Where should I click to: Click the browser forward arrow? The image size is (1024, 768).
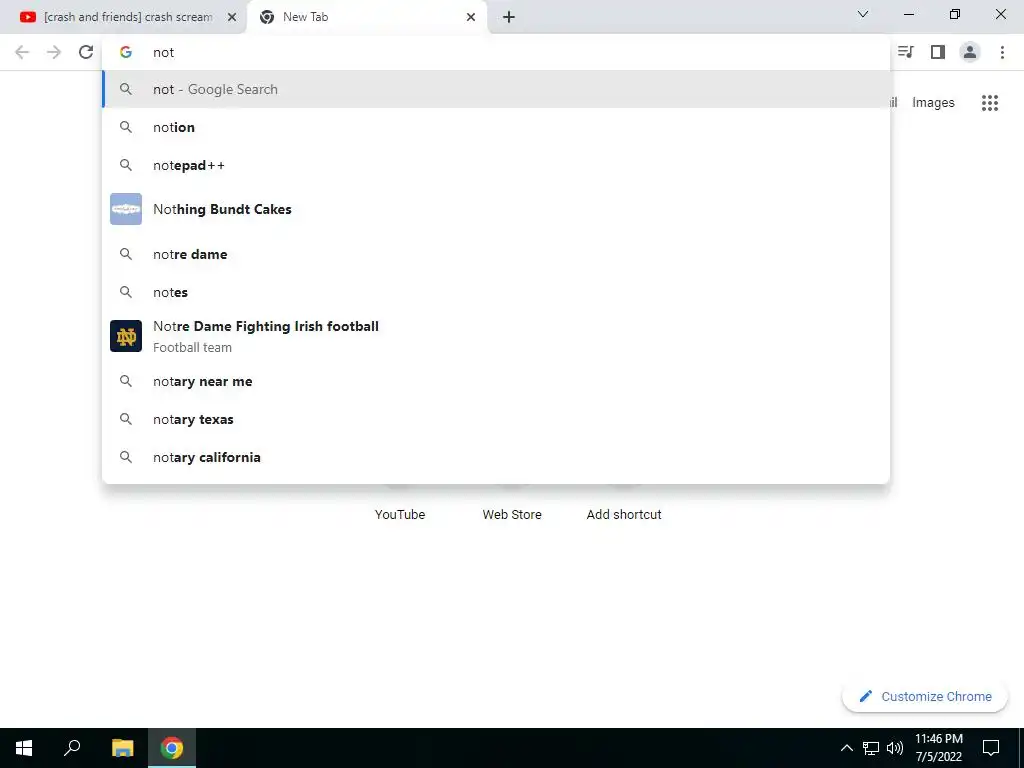coord(54,52)
